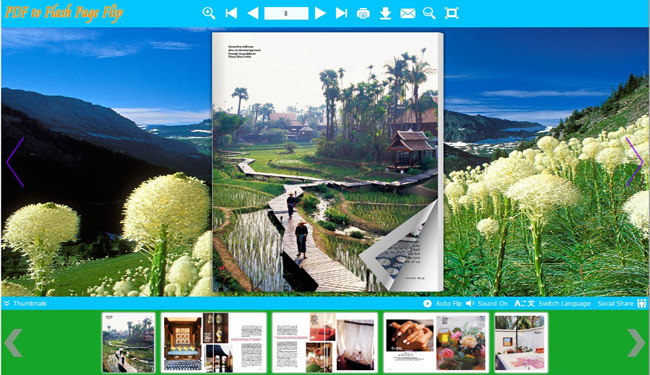This screenshot has height=375, width=650.
Task: Open search with the magnifier icon
Action: (x=429, y=13)
